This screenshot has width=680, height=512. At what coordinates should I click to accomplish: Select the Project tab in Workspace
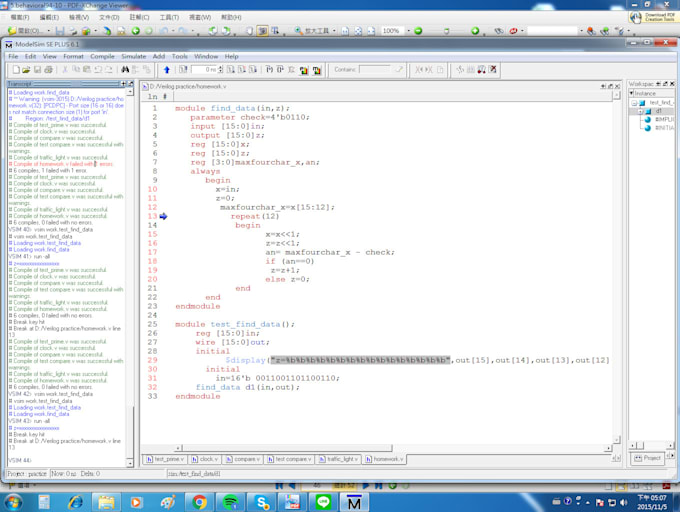click(648, 458)
